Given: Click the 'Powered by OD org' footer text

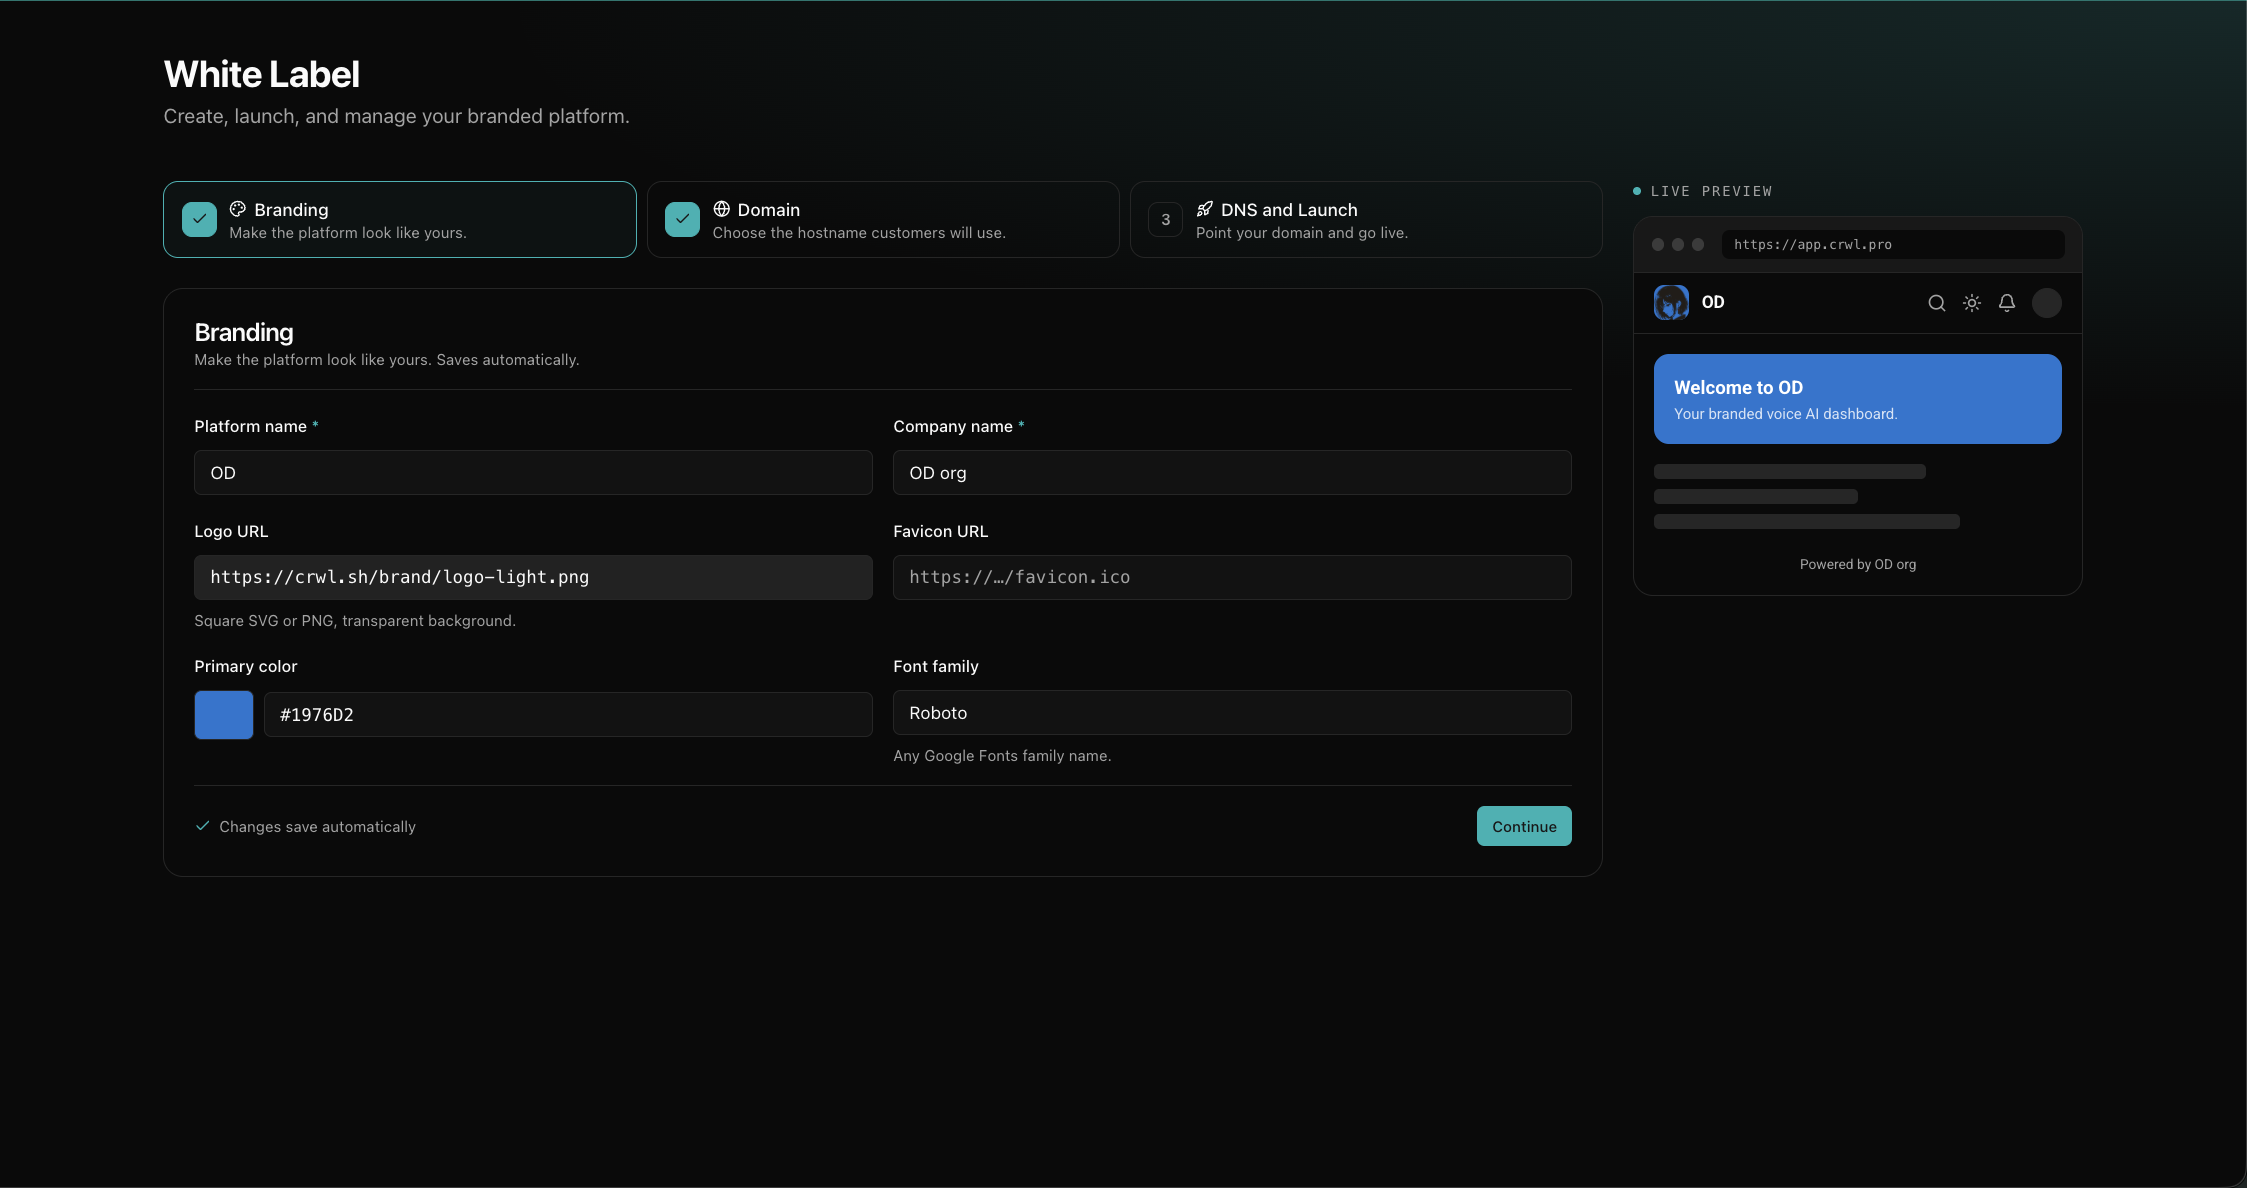Looking at the screenshot, I should click(1857, 564).
